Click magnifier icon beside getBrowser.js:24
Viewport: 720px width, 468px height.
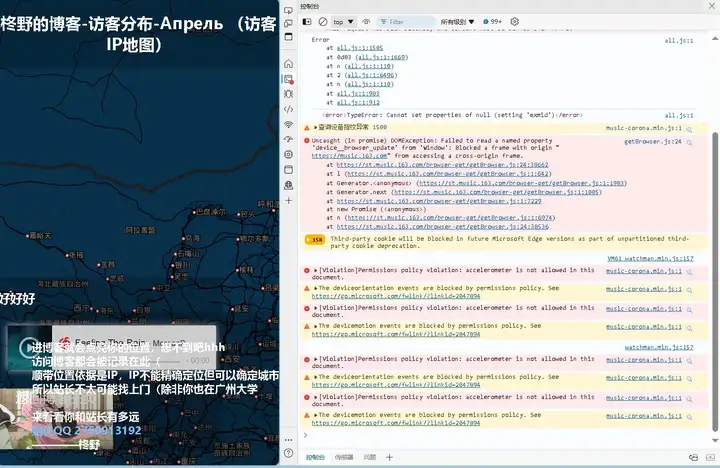[x=689, y=143]
